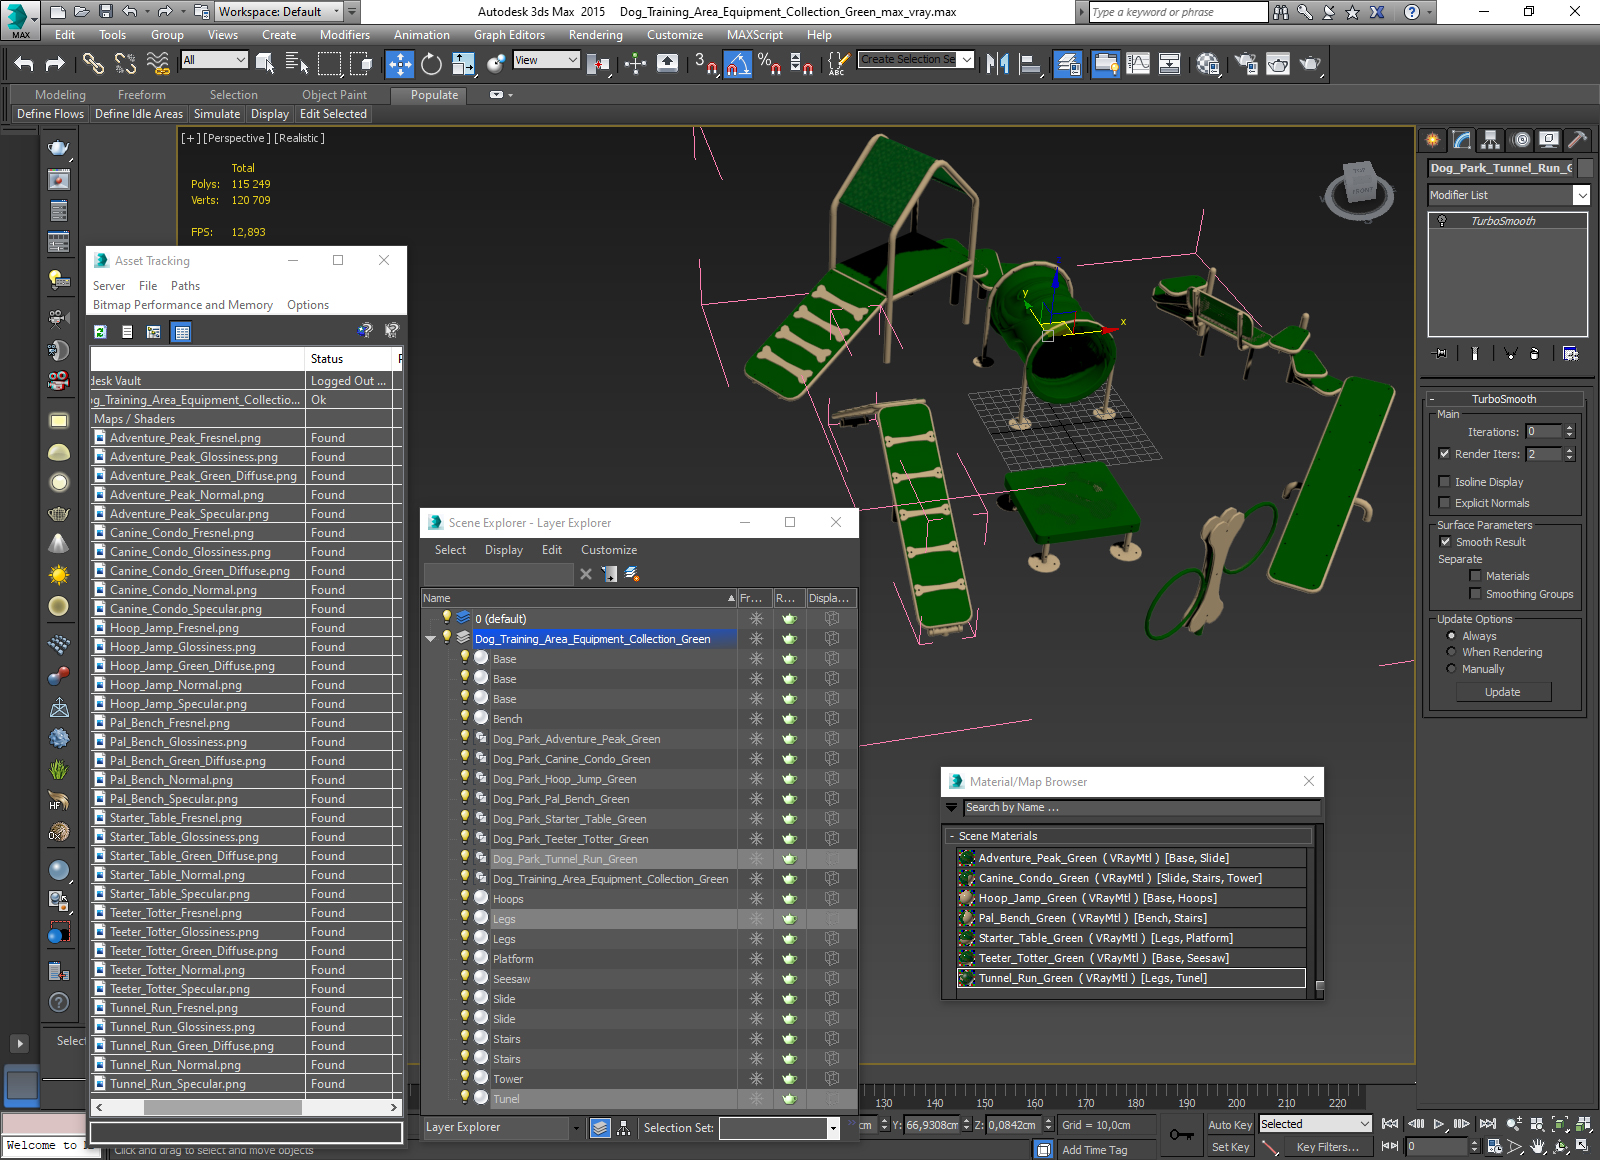Open the Curve Editor icon
The width and height of the screenshot is (1600, 1160).
coord(1138,64)
